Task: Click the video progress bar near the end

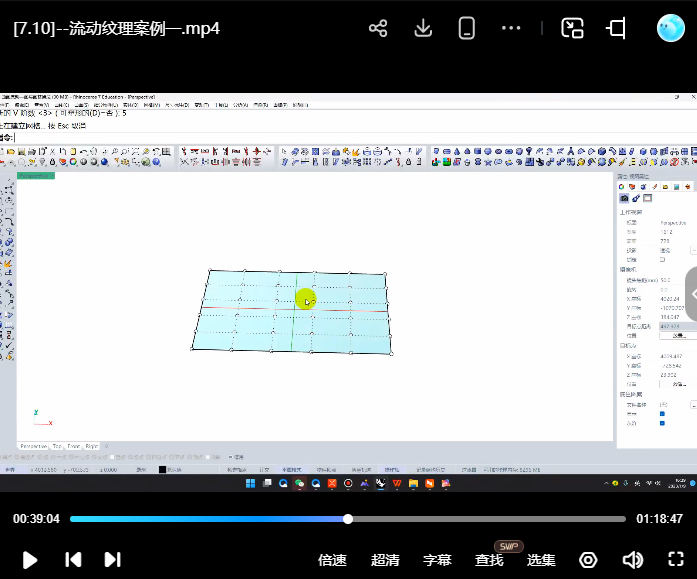Action: click(610, 519)
